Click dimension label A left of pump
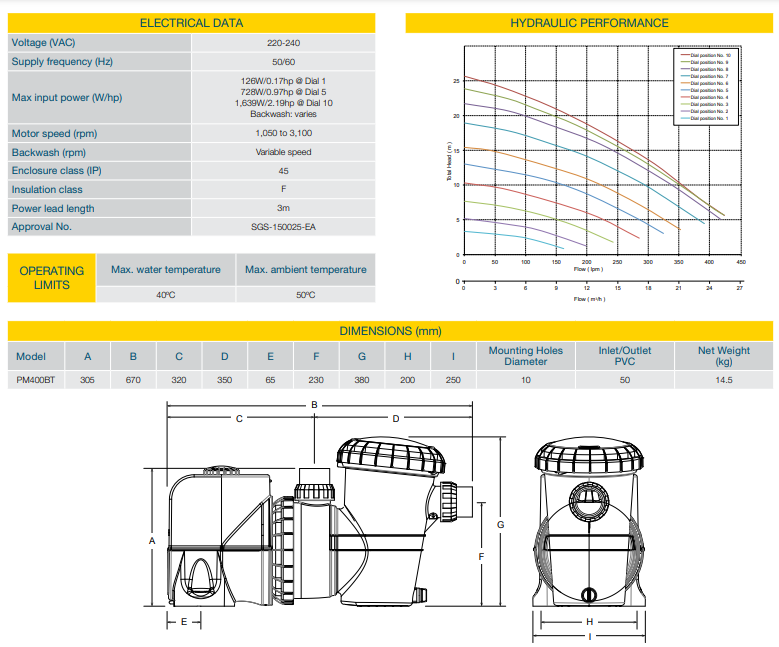Image resolution: width=779 pixels, height=647 pixels. [x=152, y=540]
